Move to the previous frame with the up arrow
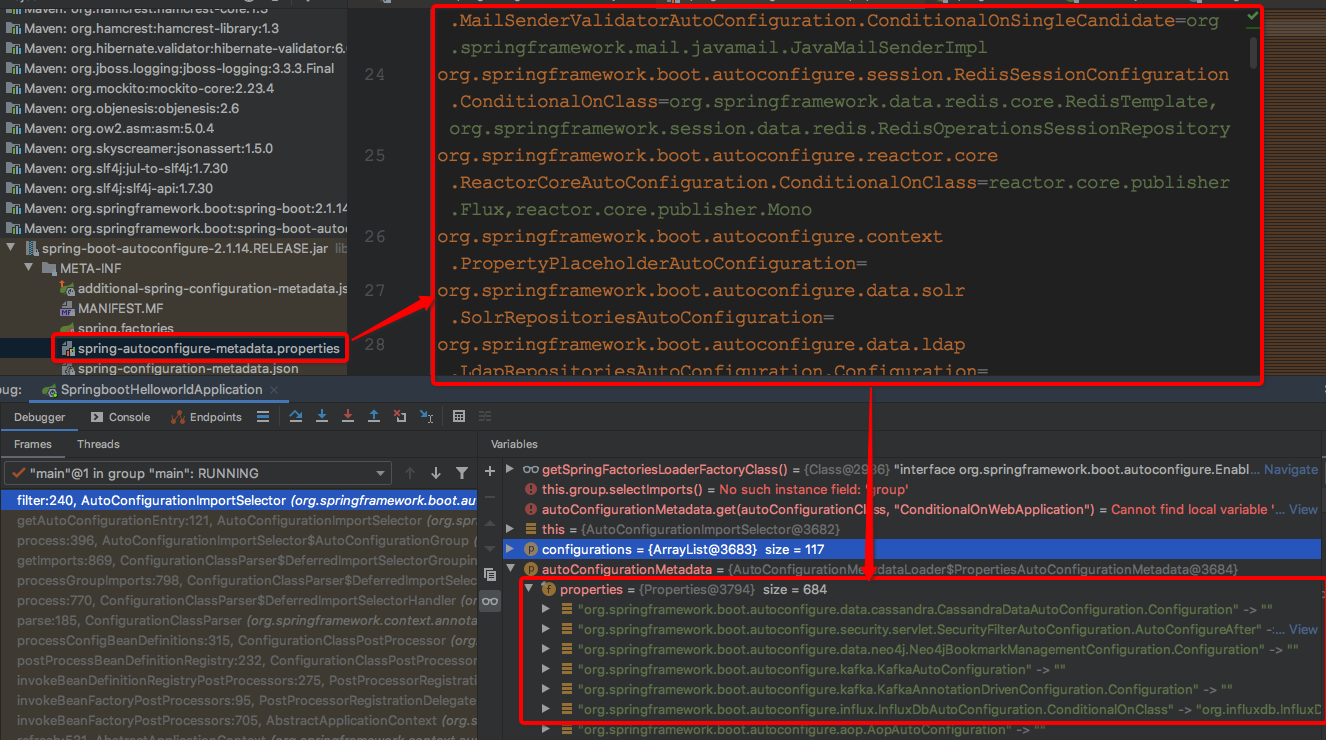Image resolution: width=1326 pixels, height=740 pixels. click(x=410, y=473)
